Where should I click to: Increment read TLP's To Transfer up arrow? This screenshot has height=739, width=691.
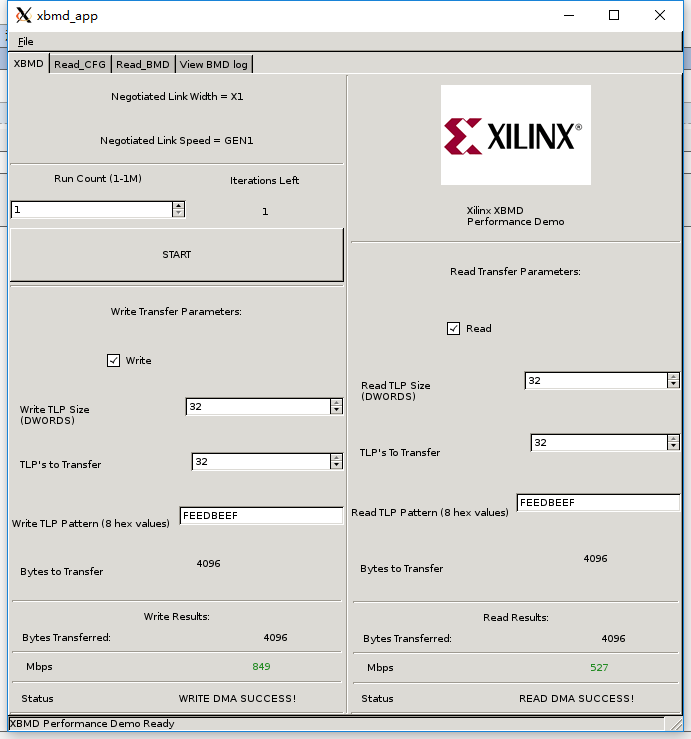point(673,438)
